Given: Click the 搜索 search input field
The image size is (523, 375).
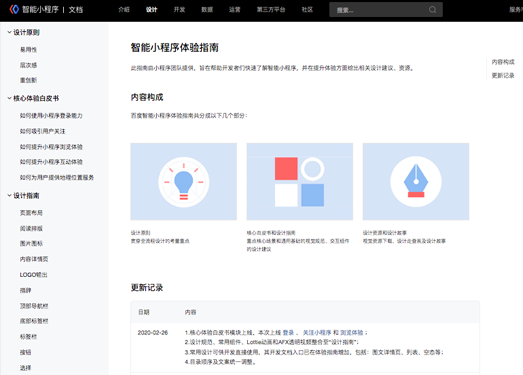Looking at the screenshot, I should (386, 10).
